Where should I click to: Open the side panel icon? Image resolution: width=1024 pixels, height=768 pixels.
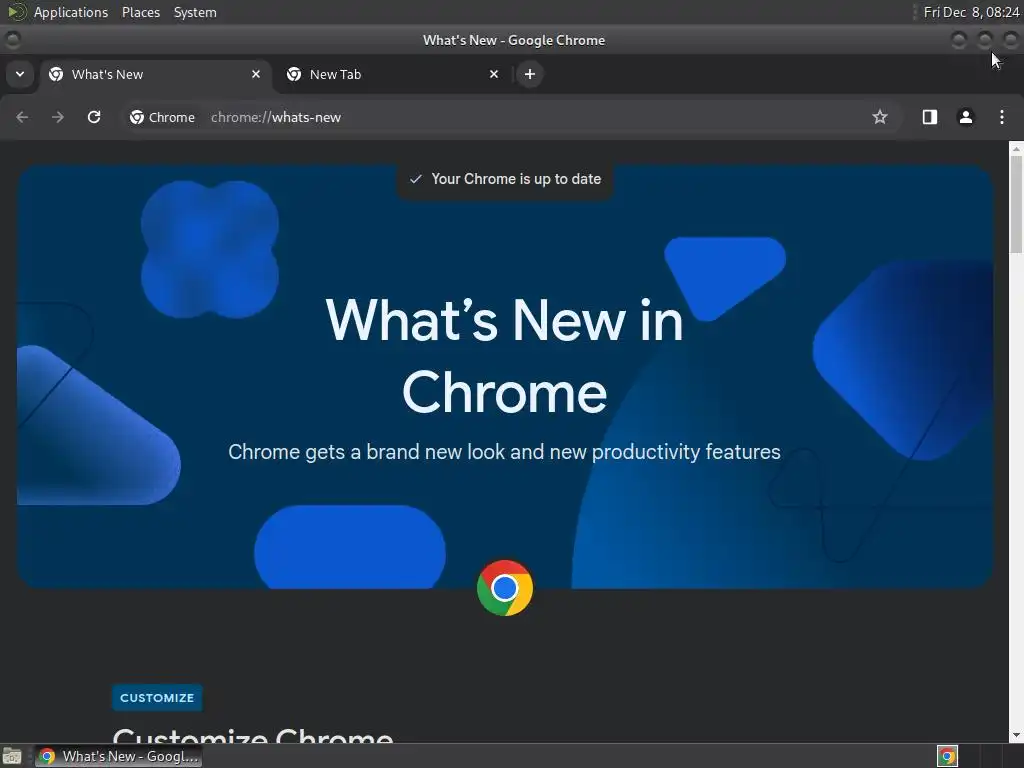(x=929, y=117)
